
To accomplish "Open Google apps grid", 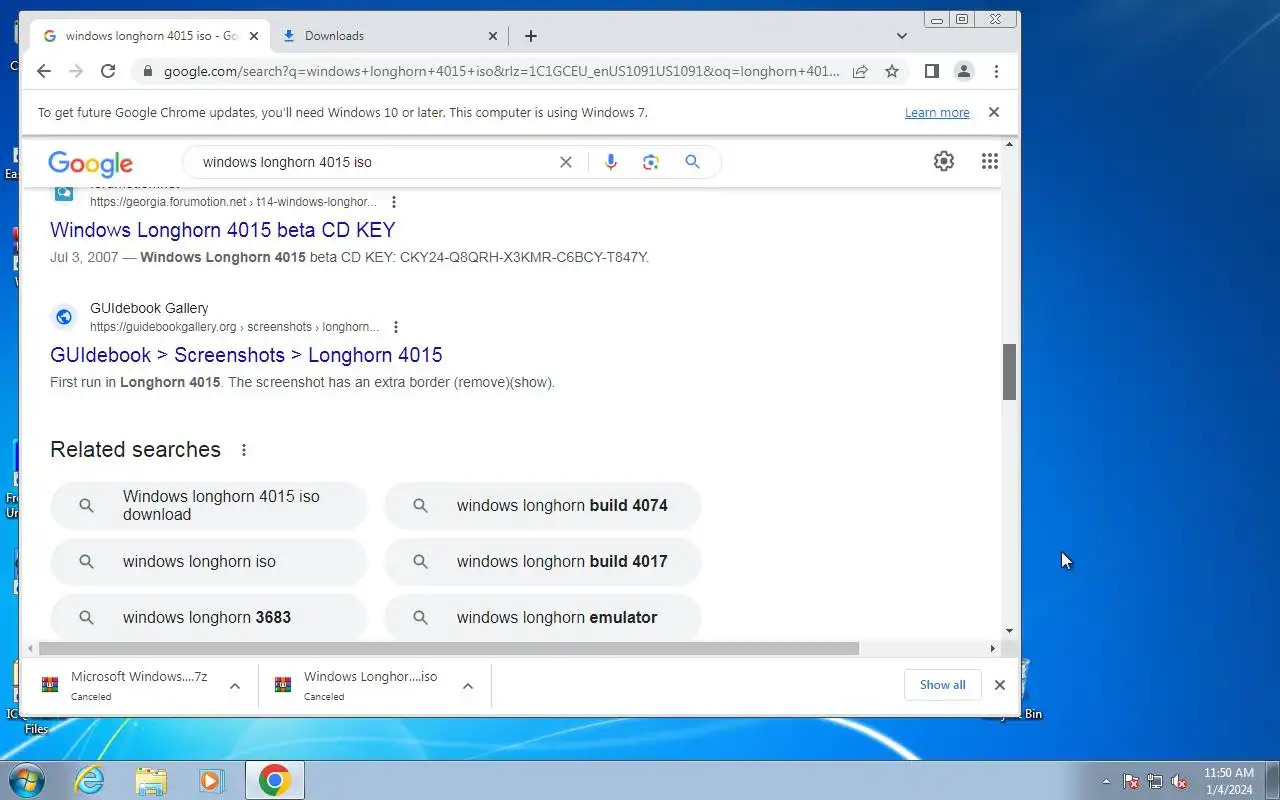I will 990,161.
